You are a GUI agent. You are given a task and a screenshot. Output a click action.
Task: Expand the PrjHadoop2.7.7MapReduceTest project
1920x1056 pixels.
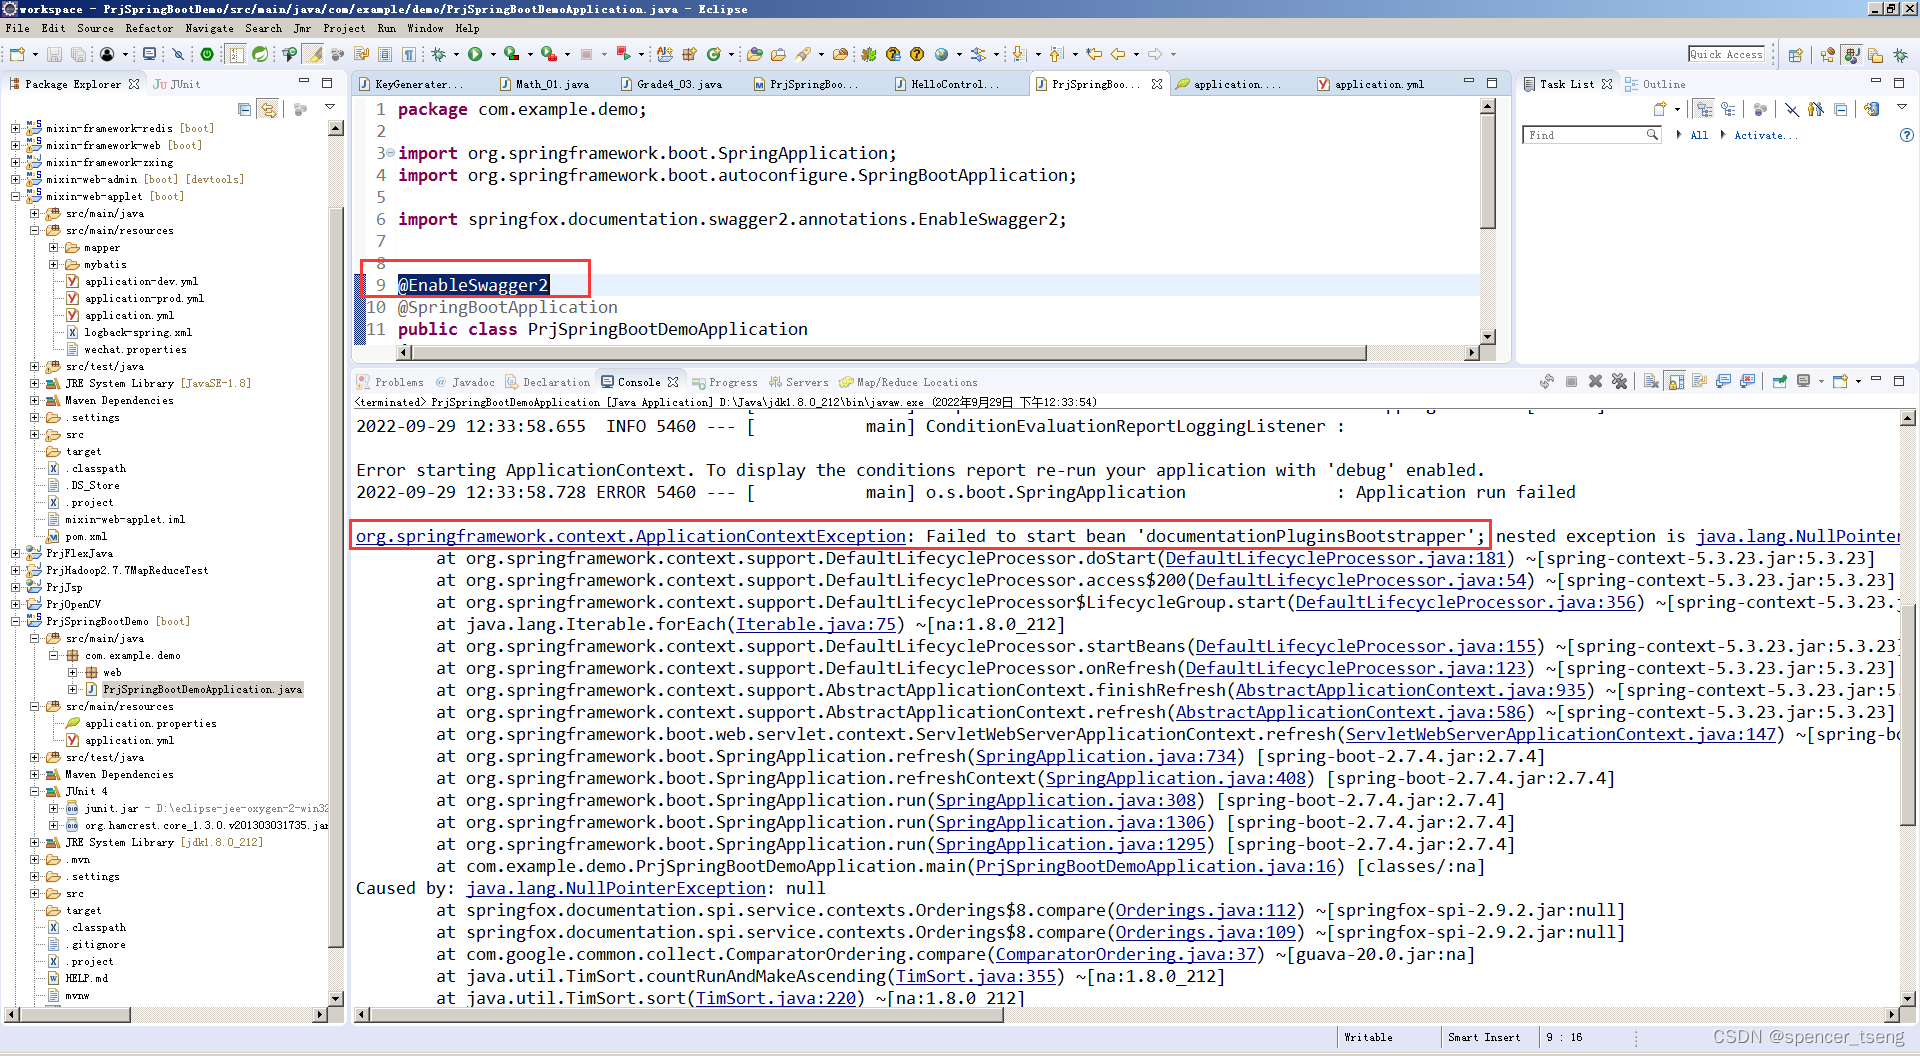click(x=16, y=570)
